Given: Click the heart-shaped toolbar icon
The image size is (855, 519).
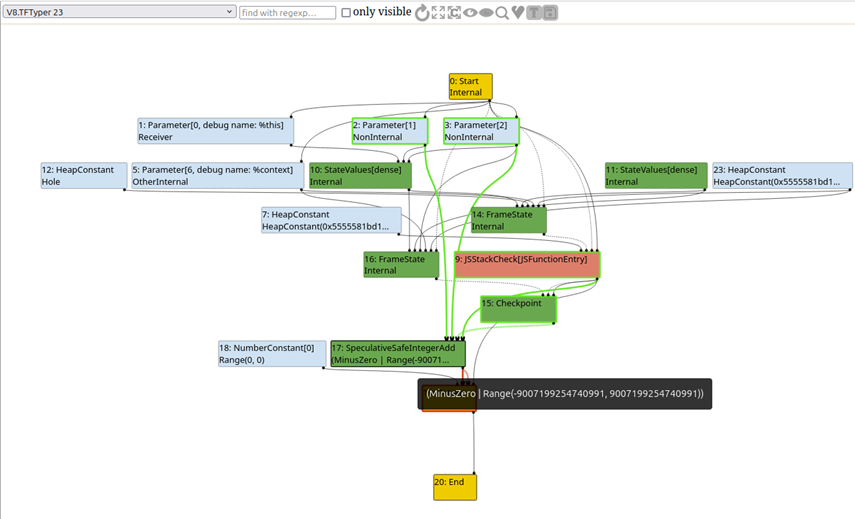Looking at the screenshot, I should click(518, 13).
